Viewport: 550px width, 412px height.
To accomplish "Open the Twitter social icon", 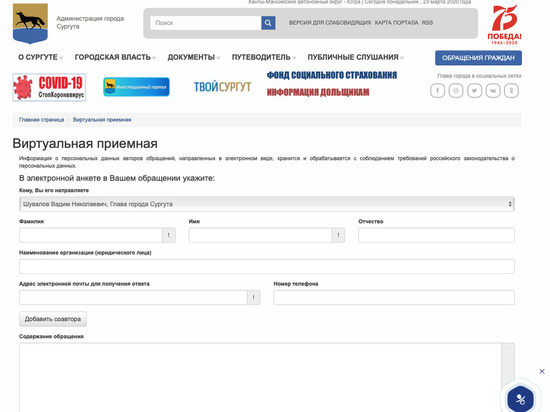I will tap(474, 91).
